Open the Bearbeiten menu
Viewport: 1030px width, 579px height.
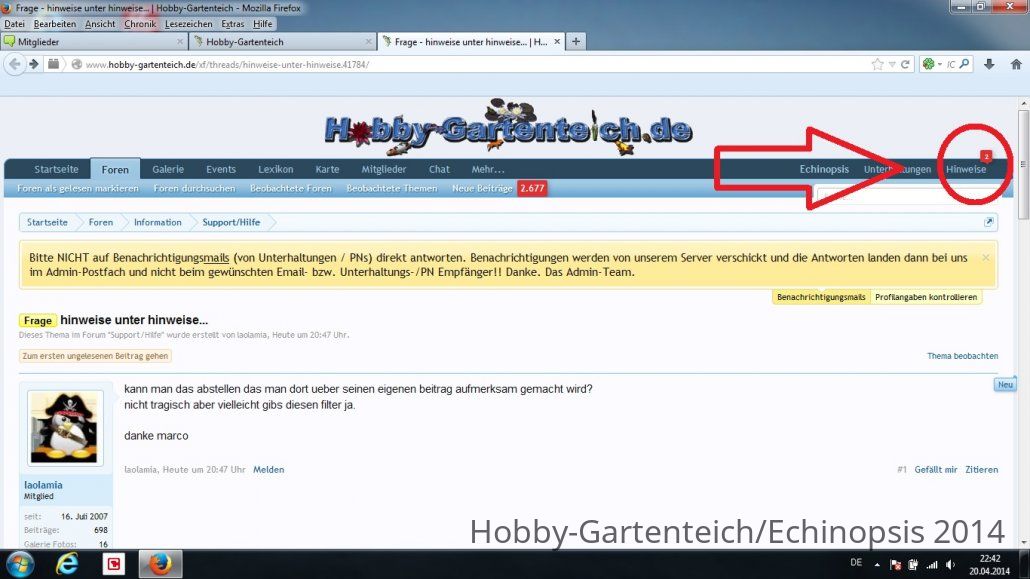click(55, 24)
